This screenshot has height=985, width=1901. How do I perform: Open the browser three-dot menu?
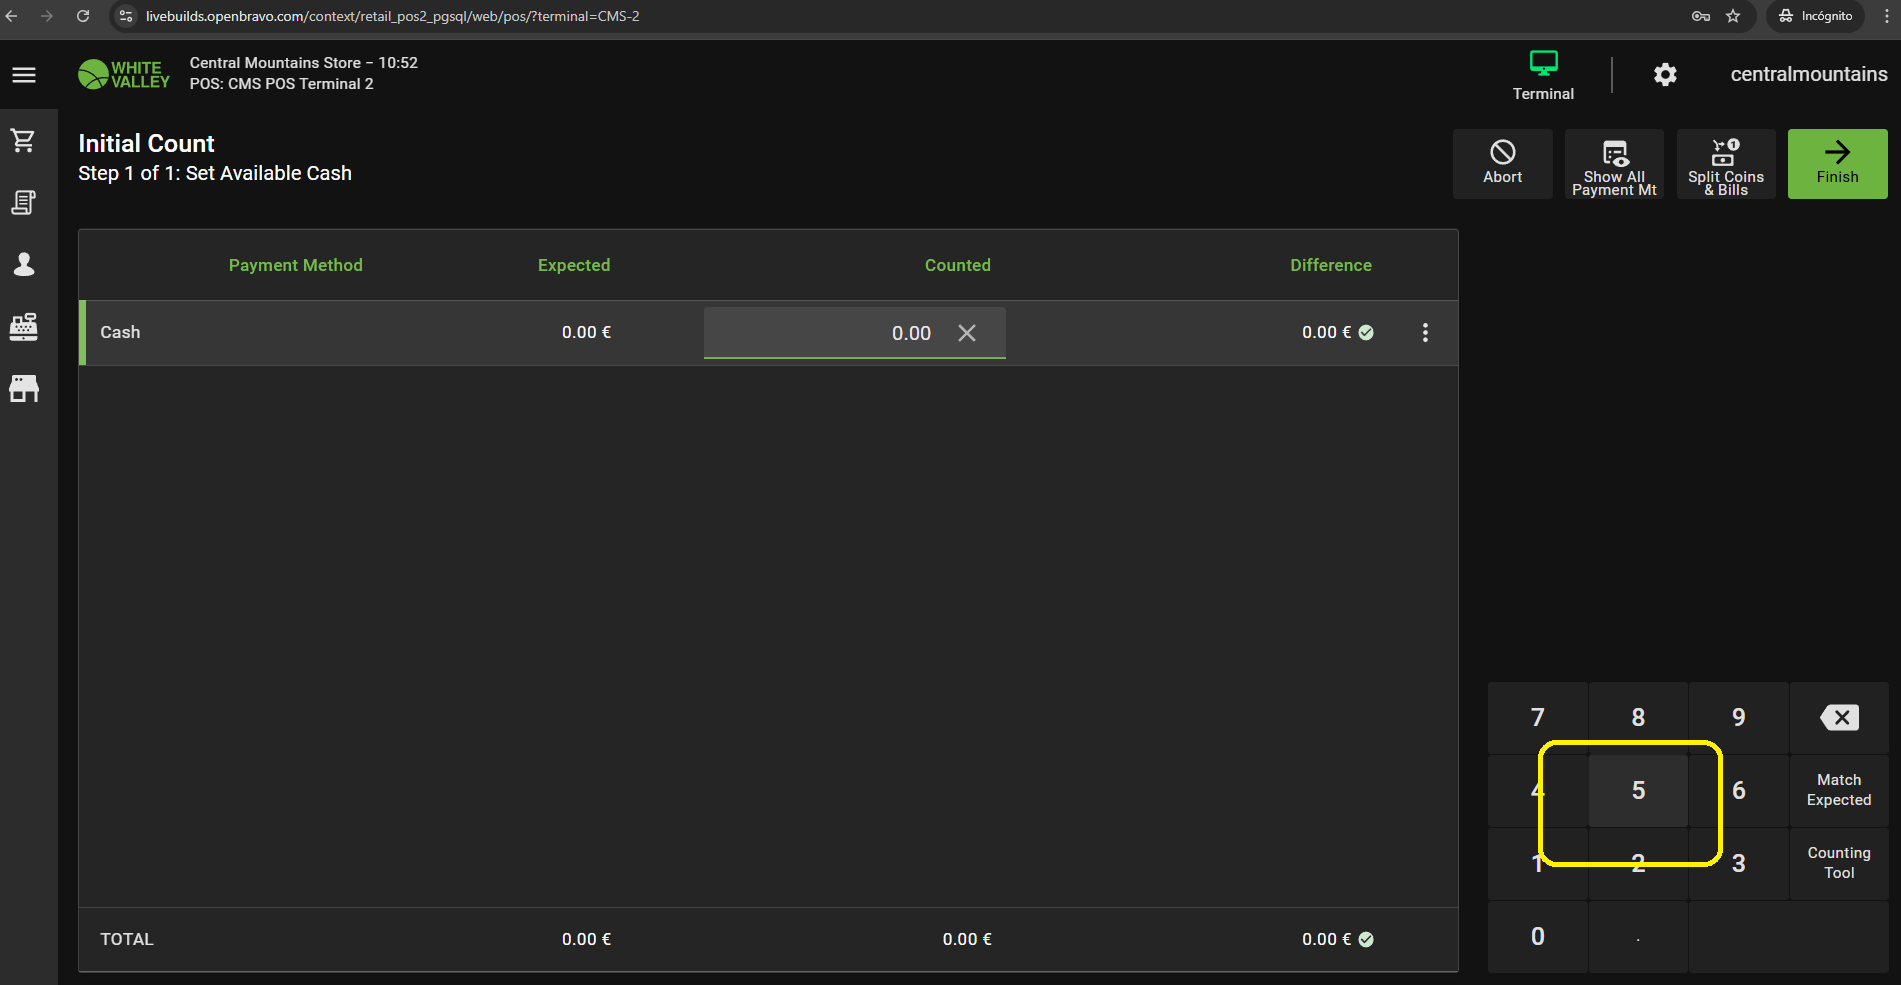(1887, 16)
